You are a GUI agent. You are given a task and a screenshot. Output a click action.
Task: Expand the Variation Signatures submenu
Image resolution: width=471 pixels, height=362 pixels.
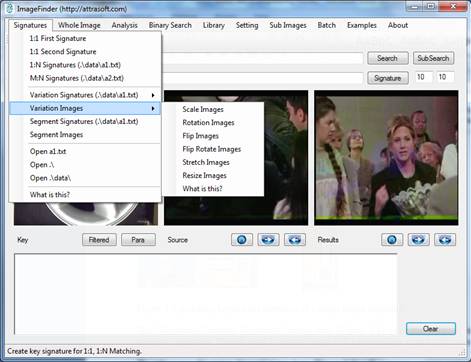click(85, 95)
